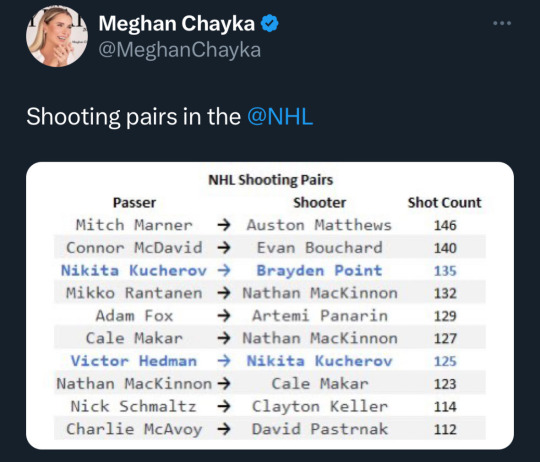This screenshot has height=462, width=540.
Task: Click the Shooter column header
Action: click(x=320, y=202)
